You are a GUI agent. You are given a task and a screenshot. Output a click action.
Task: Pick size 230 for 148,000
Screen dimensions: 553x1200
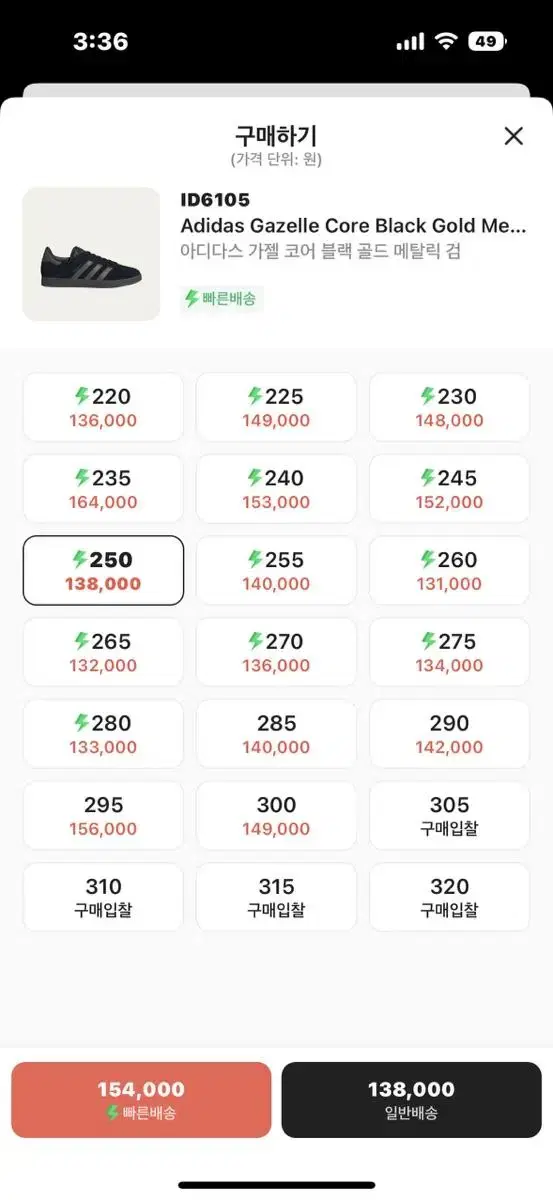point(449,407)
